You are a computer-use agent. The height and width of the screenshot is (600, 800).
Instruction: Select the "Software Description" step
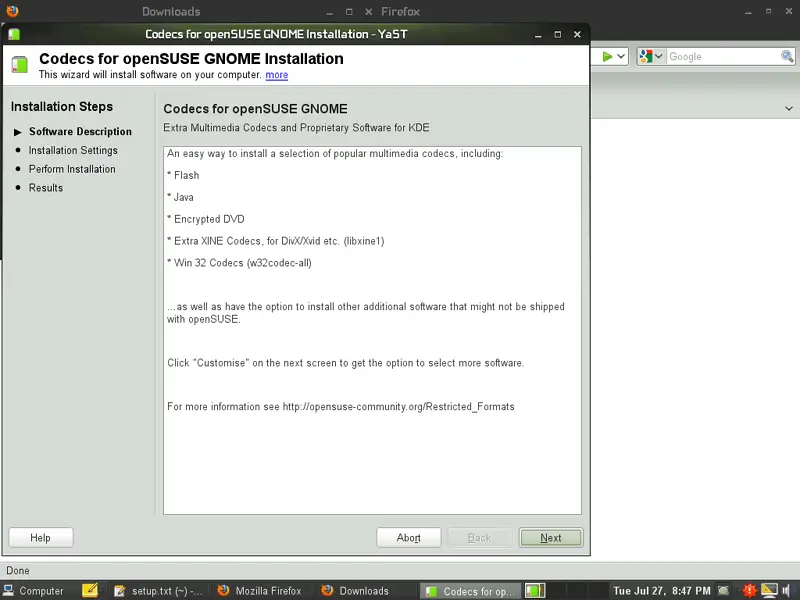pos(80,132)
